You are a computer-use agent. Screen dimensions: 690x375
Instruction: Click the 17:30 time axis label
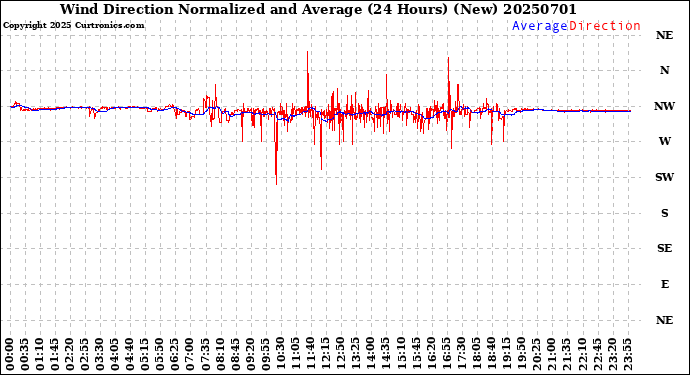click(461, 355)
